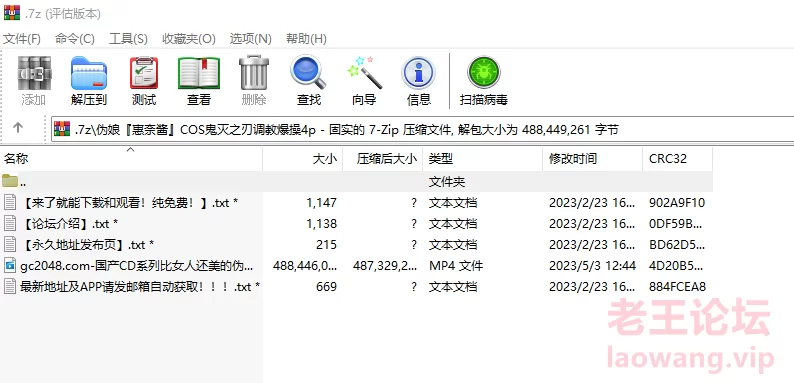
Task: Click the 【永久地址发布页】.txt document icon
Action: click(x=10, y=244)
